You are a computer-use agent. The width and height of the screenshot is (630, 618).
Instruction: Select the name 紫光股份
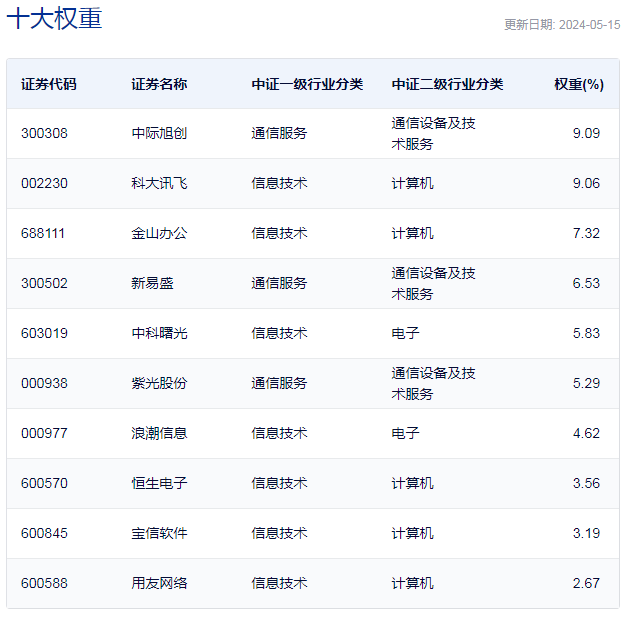(159, 383)
